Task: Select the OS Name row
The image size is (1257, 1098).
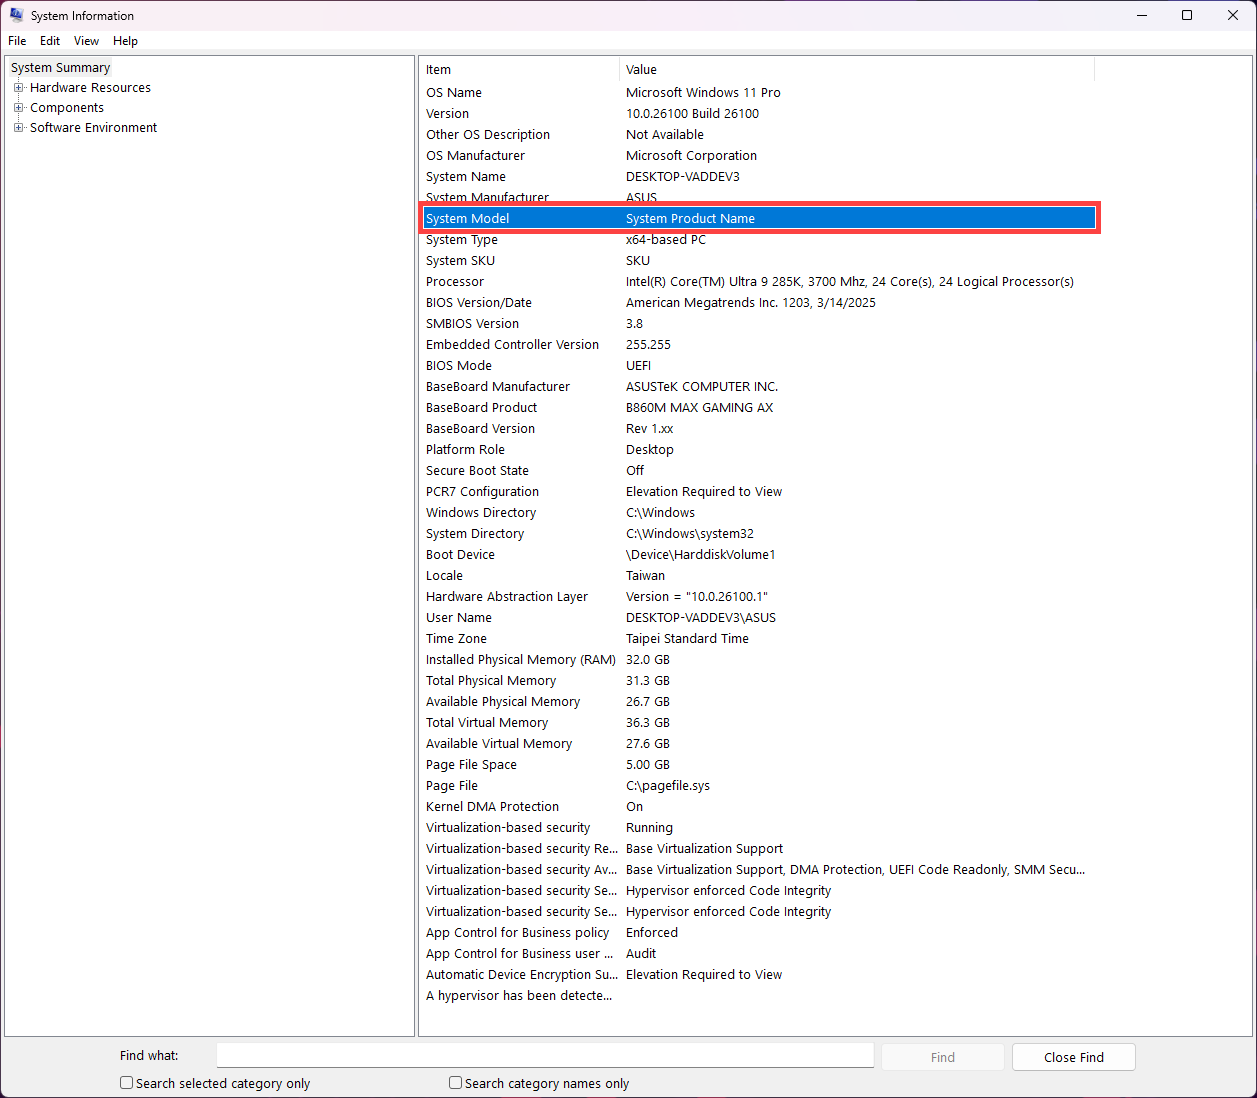Action: click(758, 93)
